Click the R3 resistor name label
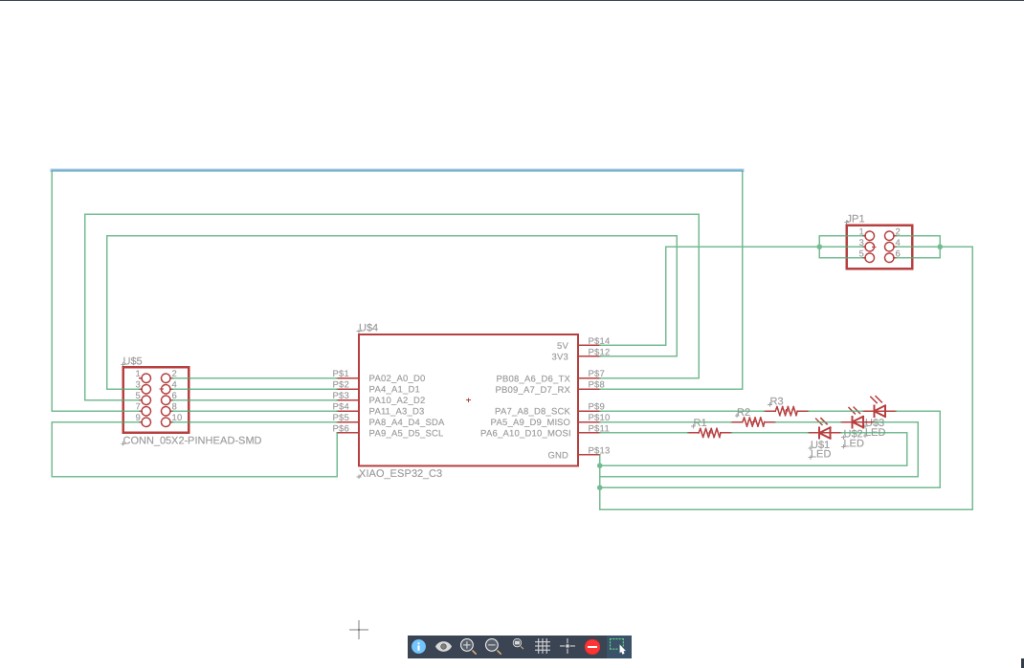Screen dimensions: 1024x668 [776, 402]
